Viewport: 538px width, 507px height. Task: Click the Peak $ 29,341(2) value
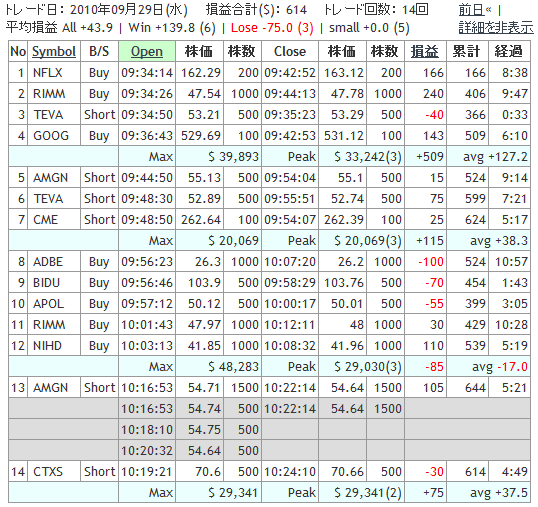coord(367,493)
